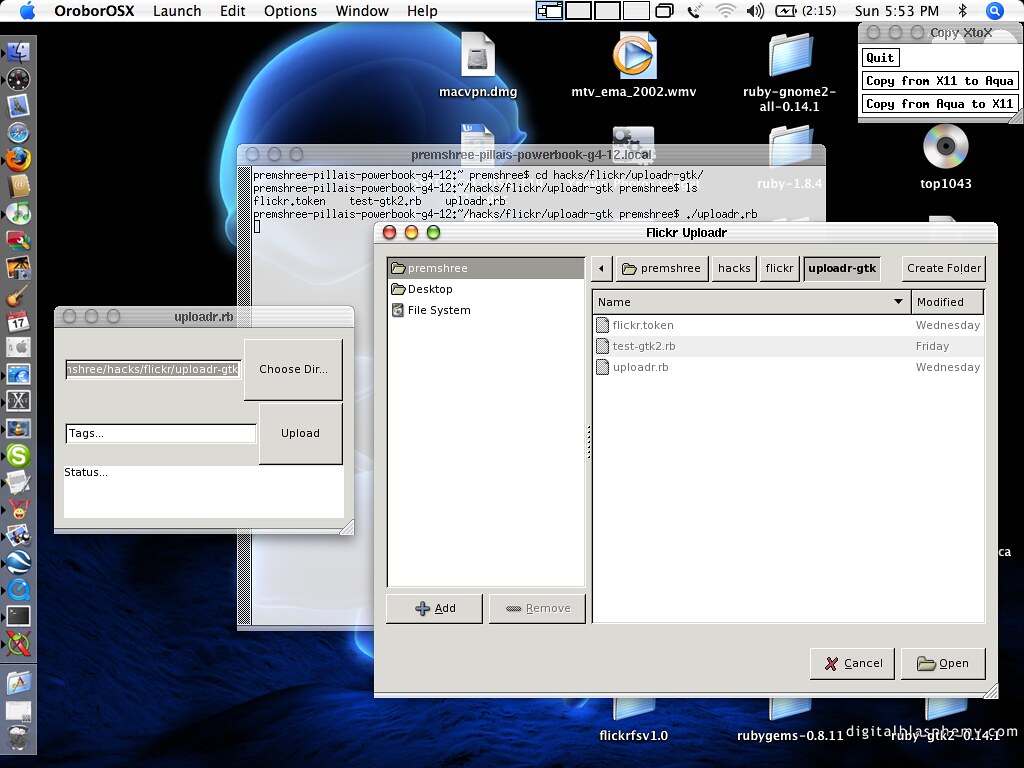Select test-gtk2.rb in file list
The width and height of the screenshot is (1024, 768).
click(644, 346)
